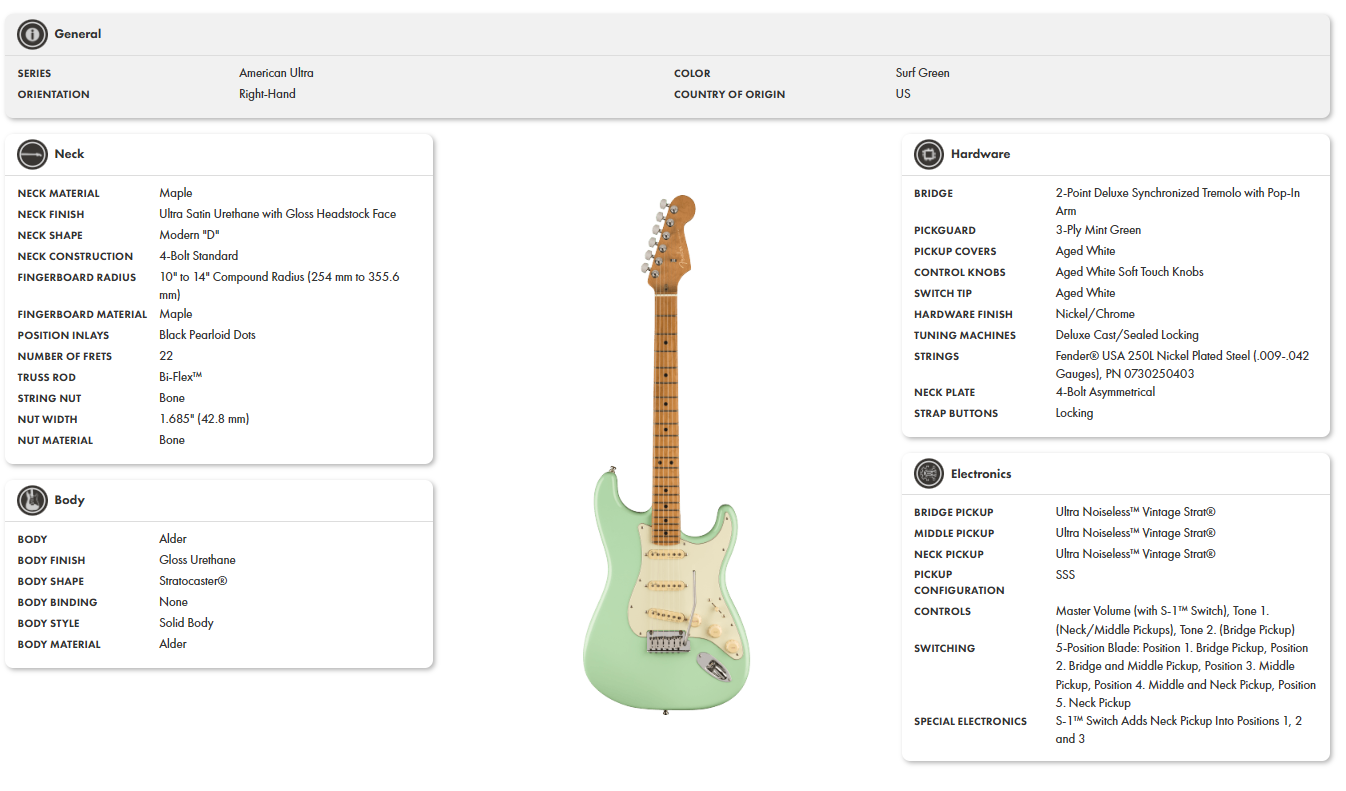Click the SWITCH TIP 'Aged White' value
This screenshot has width=1346, height=791.
[1085, 293]
